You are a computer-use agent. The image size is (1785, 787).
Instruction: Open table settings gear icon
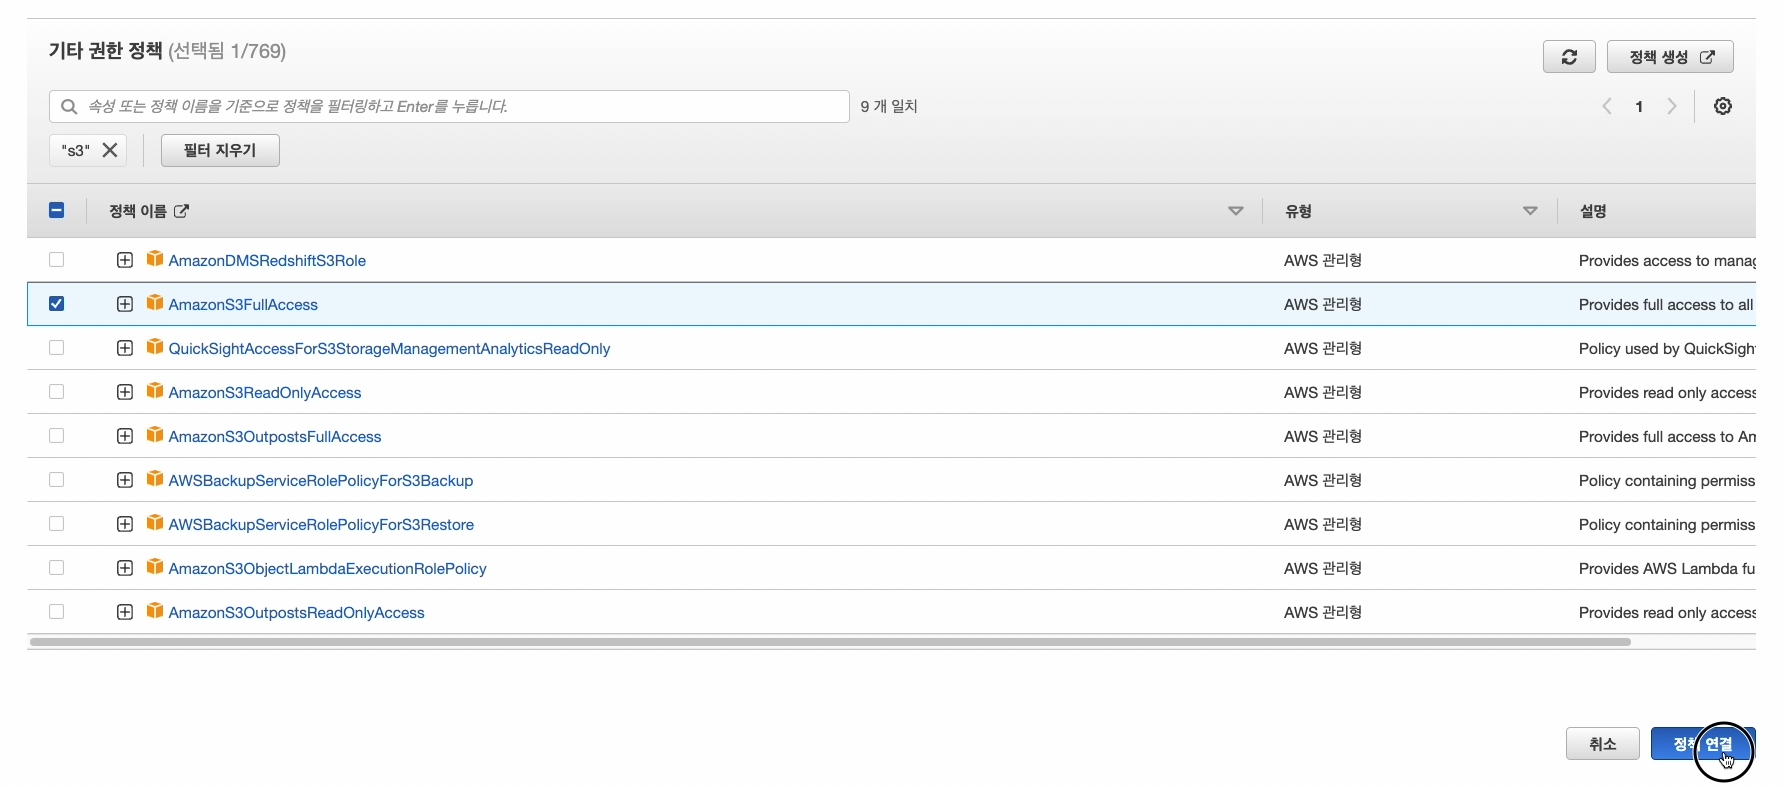coord(1722,106)
